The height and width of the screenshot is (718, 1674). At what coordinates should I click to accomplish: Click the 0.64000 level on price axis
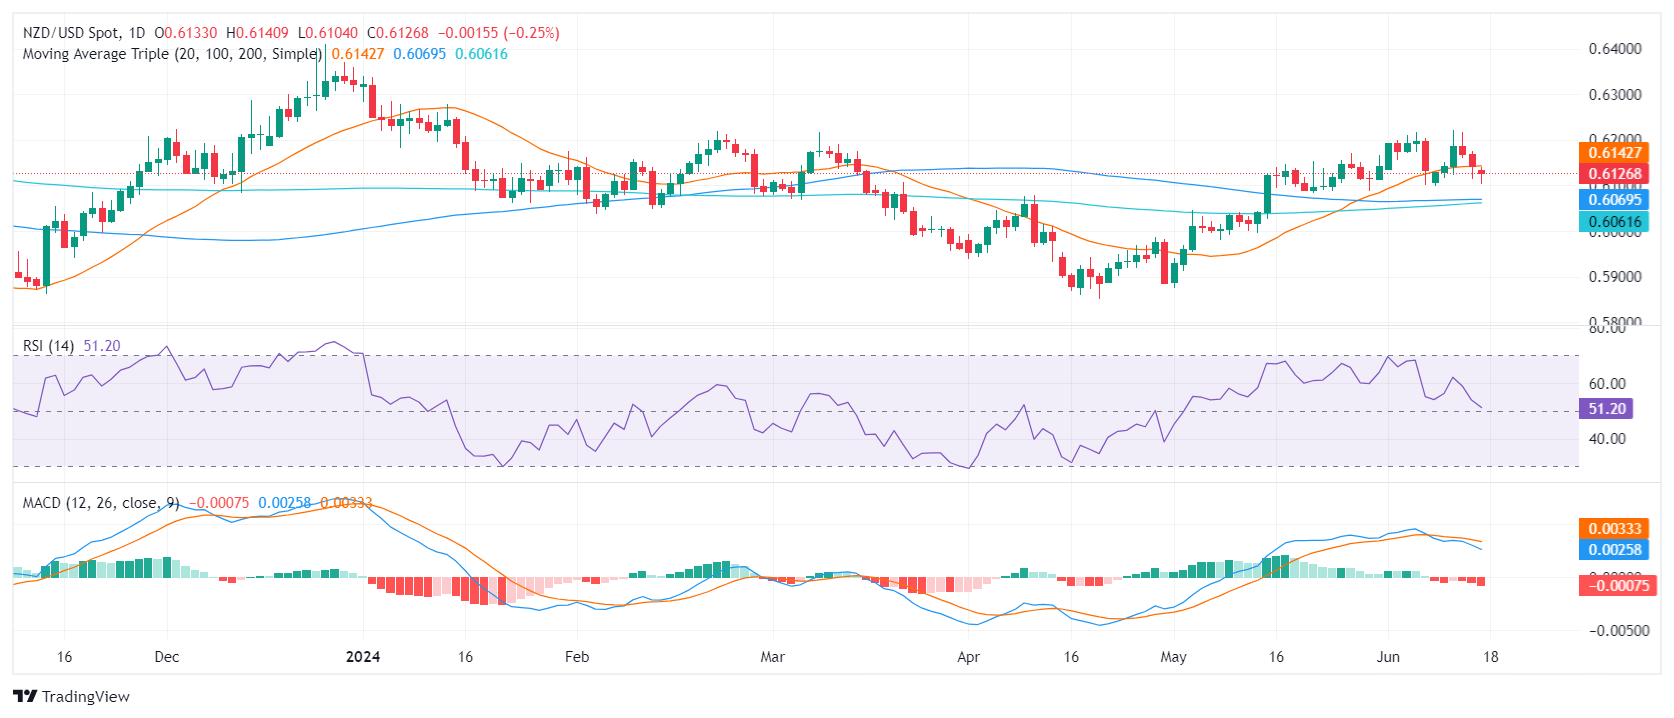1614,49
